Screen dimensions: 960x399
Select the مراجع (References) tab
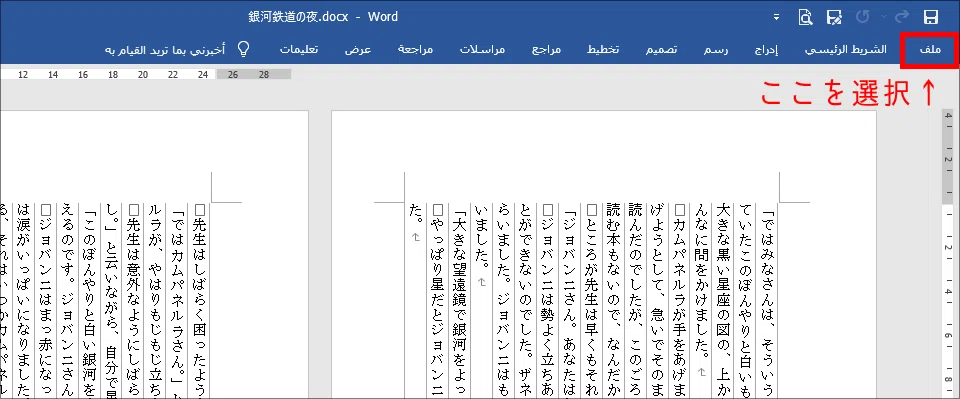[546, 50]
